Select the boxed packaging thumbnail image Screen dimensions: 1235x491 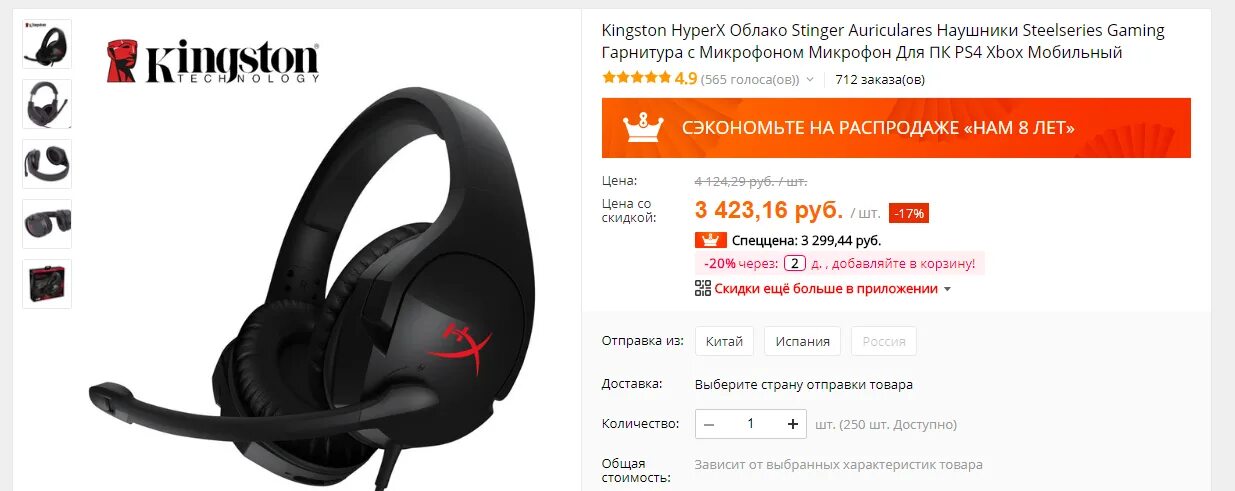click(47, 284)
